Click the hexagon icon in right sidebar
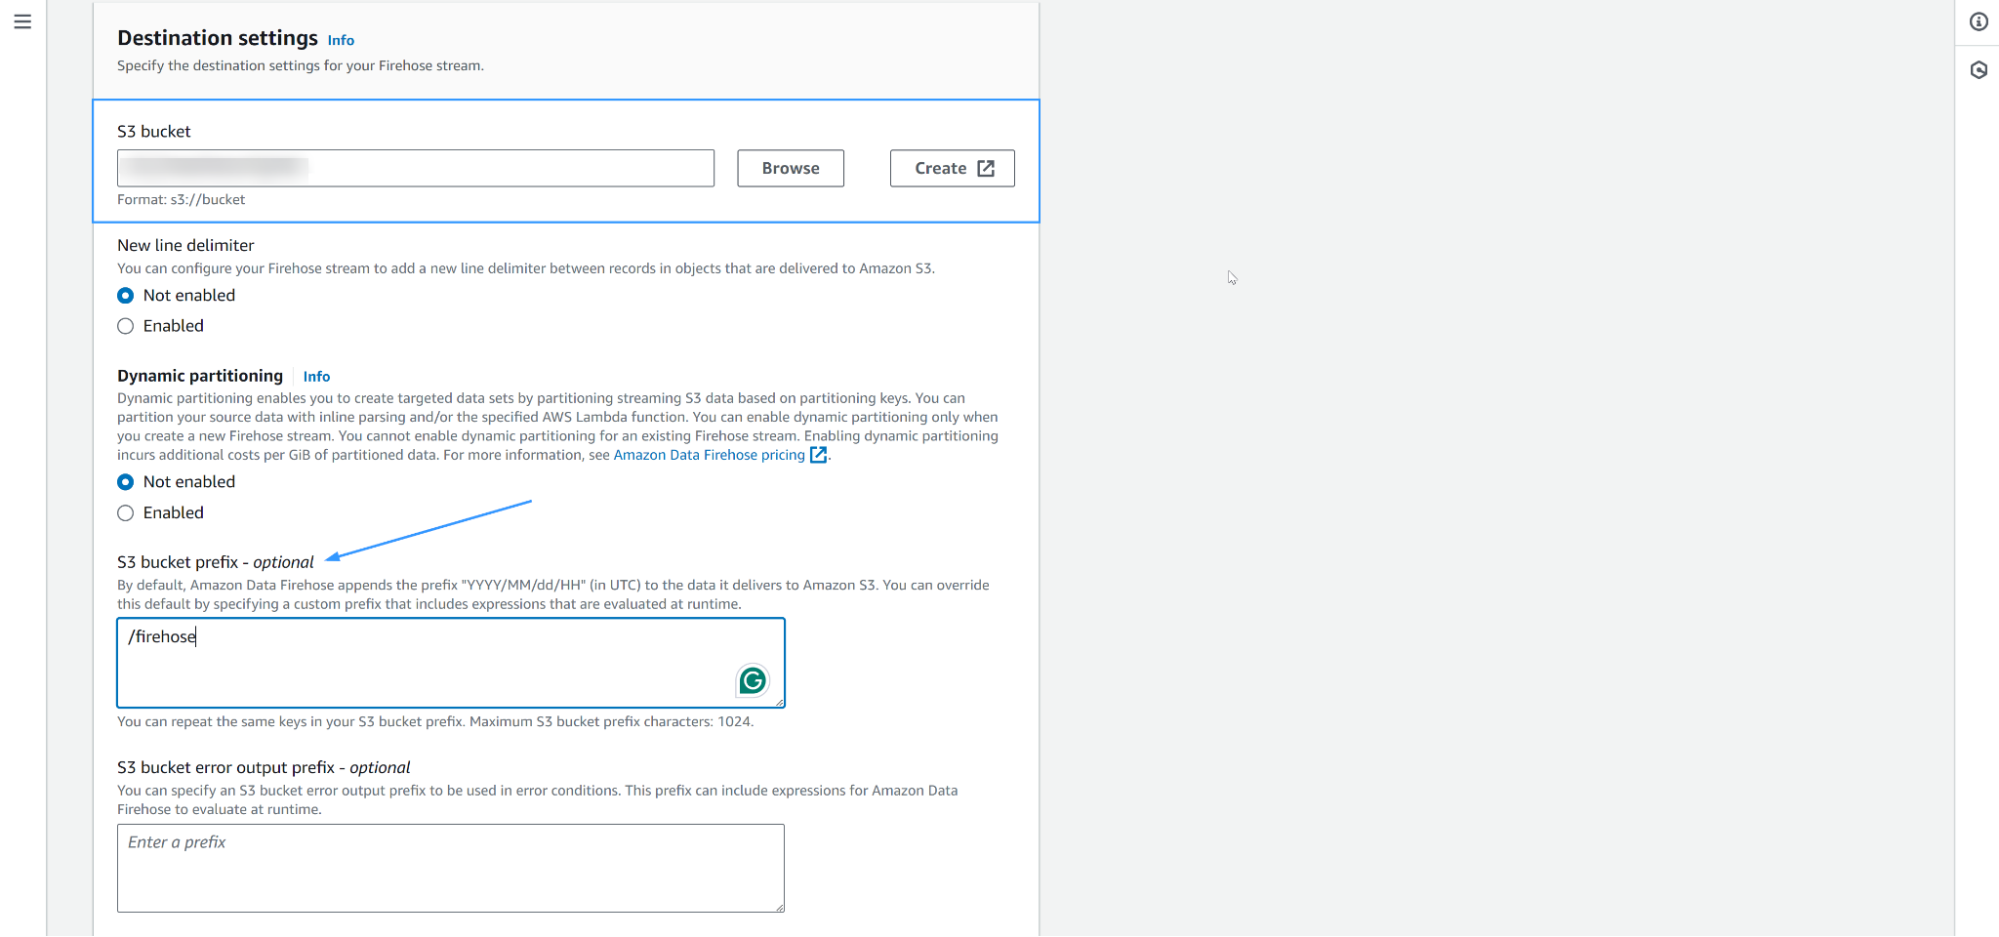Viewport: 1999px width, 937px height. point(1978,70)
